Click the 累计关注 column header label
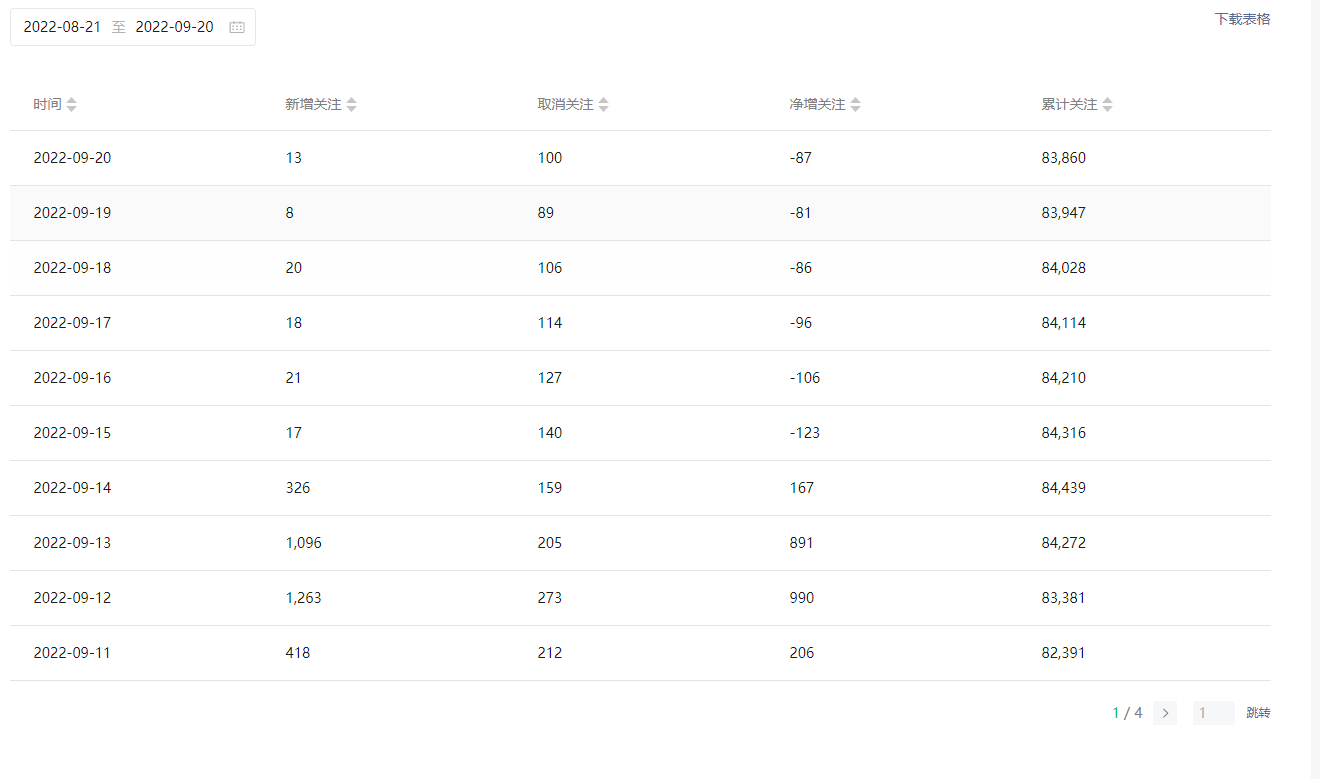The height and width of the screenshot is (779, 1320). pyautogui.click(x=1069, y=104)
